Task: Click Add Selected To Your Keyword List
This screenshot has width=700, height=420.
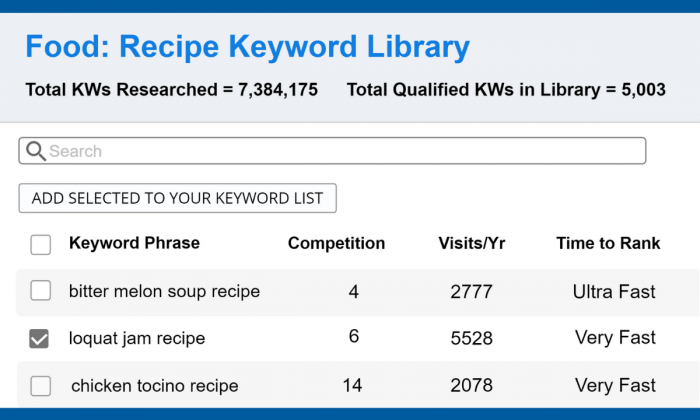Action: click(x=178, y=198)
